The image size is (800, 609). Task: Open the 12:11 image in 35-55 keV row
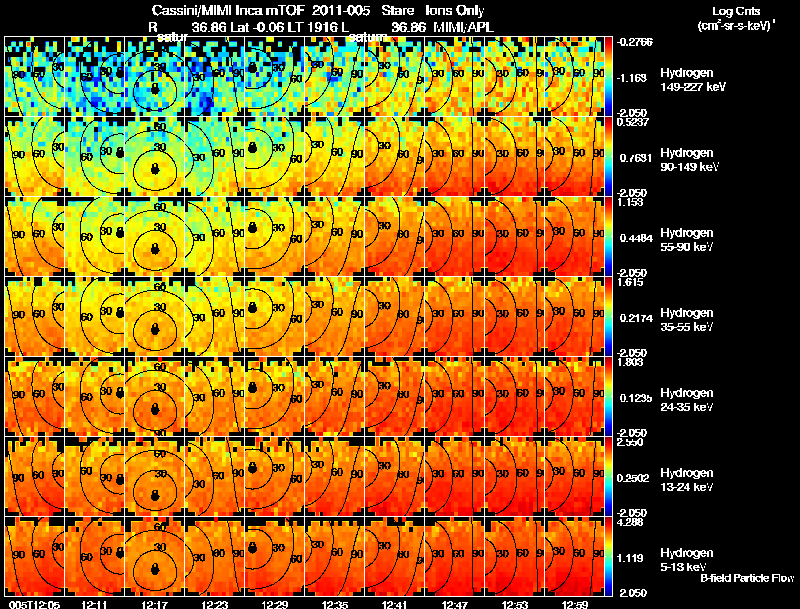(94, 317)
